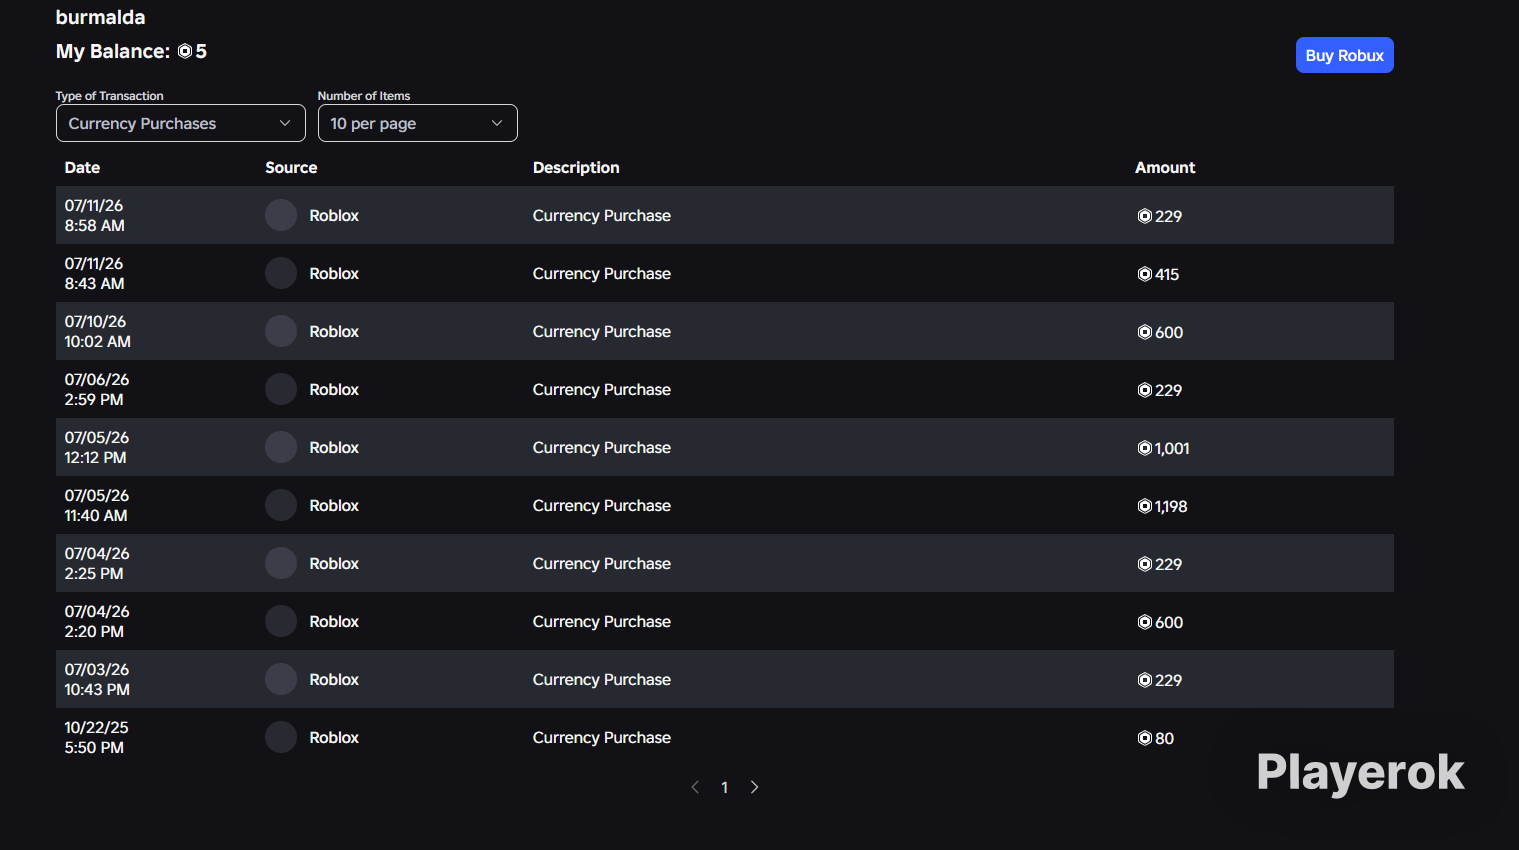1519x850 pixels.
Task: Click the 80 Robux amount
Action: pos(1156,738)
